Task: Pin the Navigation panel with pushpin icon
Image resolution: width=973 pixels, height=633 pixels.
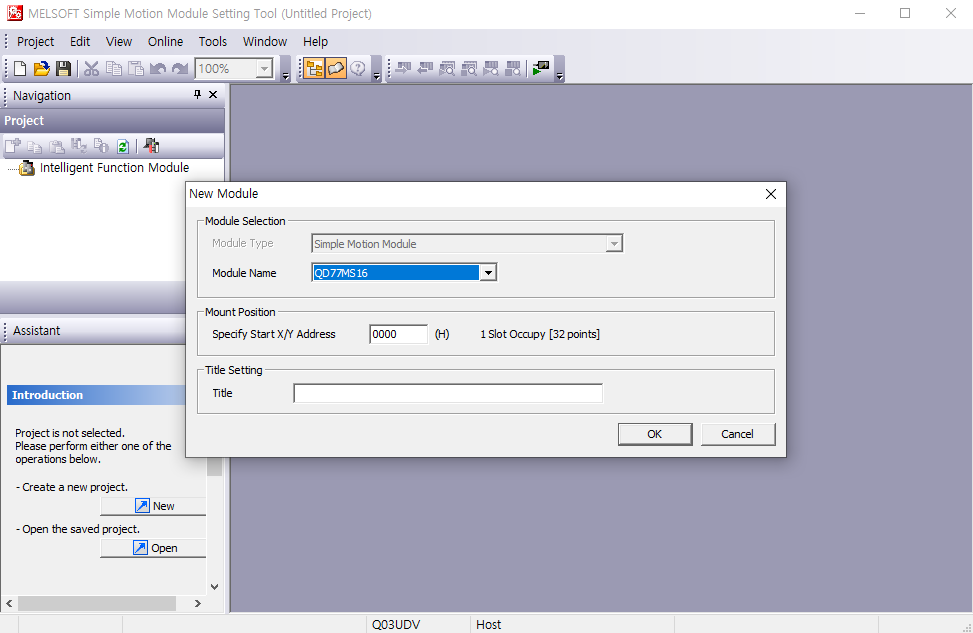Action: click(197, 94)
